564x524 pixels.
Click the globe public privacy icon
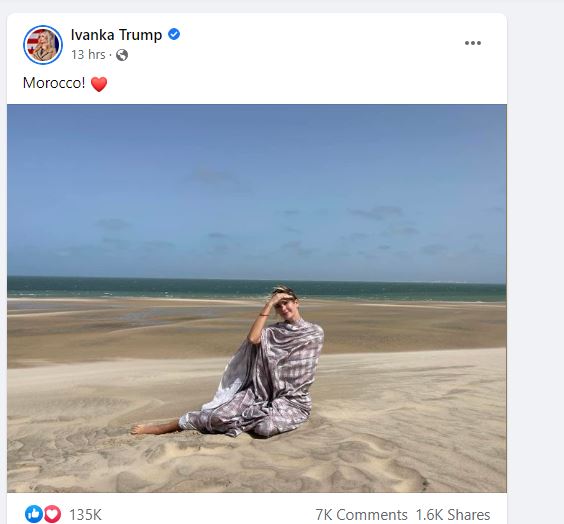pyautogui.click(x=122, y=55)
